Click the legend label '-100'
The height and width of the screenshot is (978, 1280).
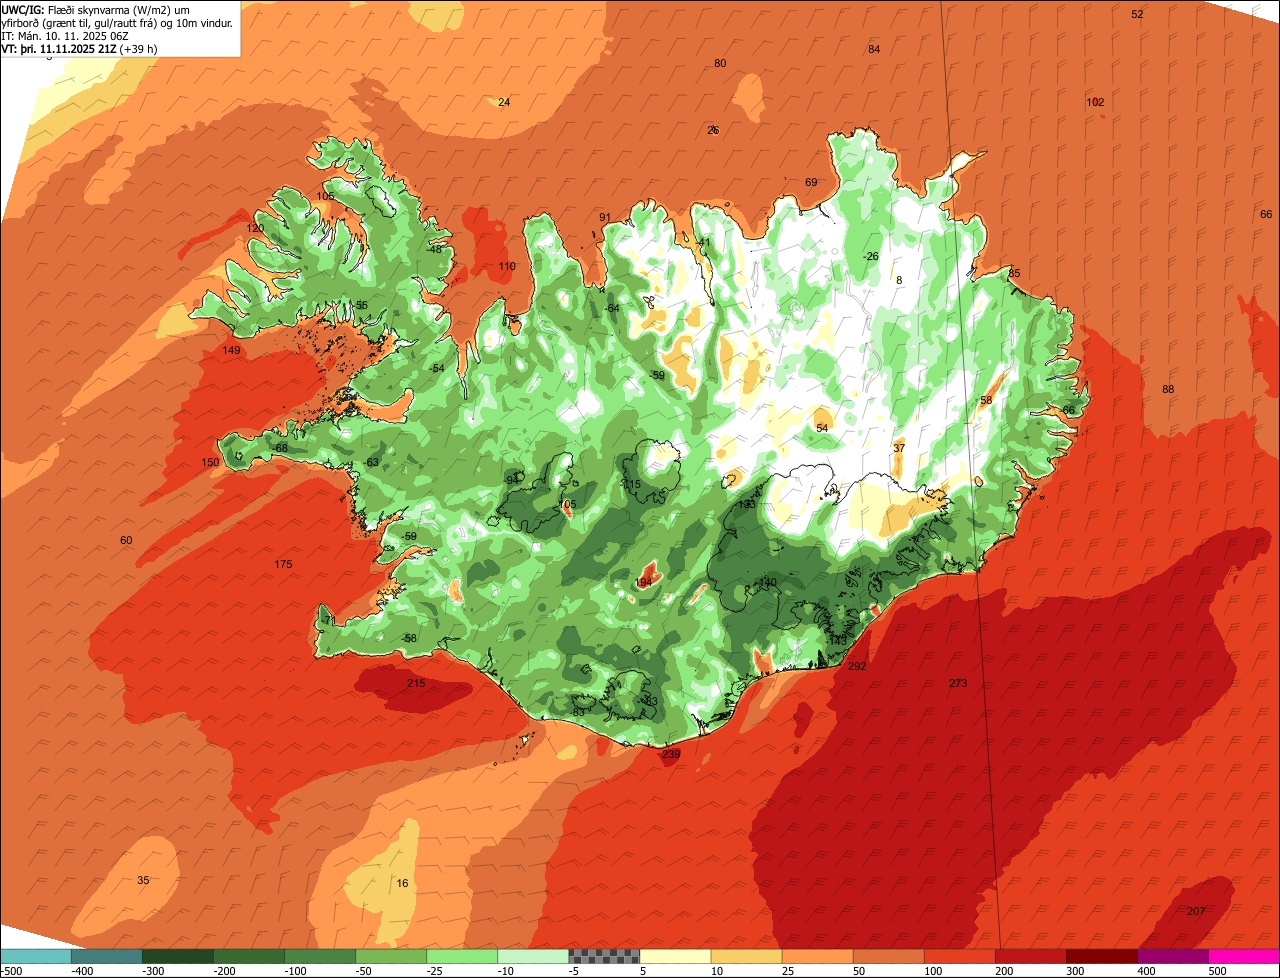coord(295,970)
